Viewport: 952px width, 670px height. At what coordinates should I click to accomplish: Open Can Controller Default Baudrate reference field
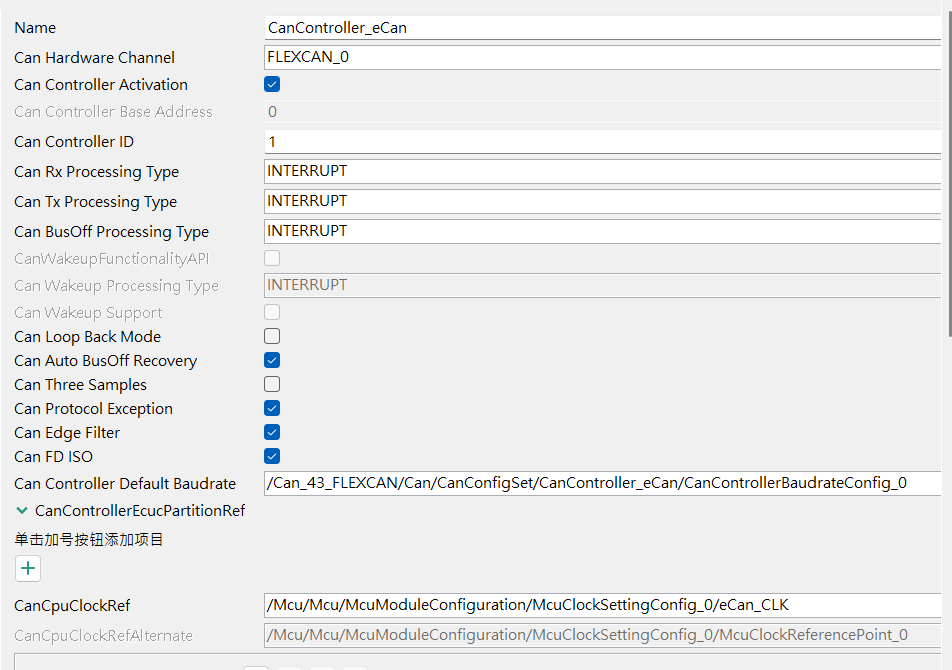tap(602, 483)
